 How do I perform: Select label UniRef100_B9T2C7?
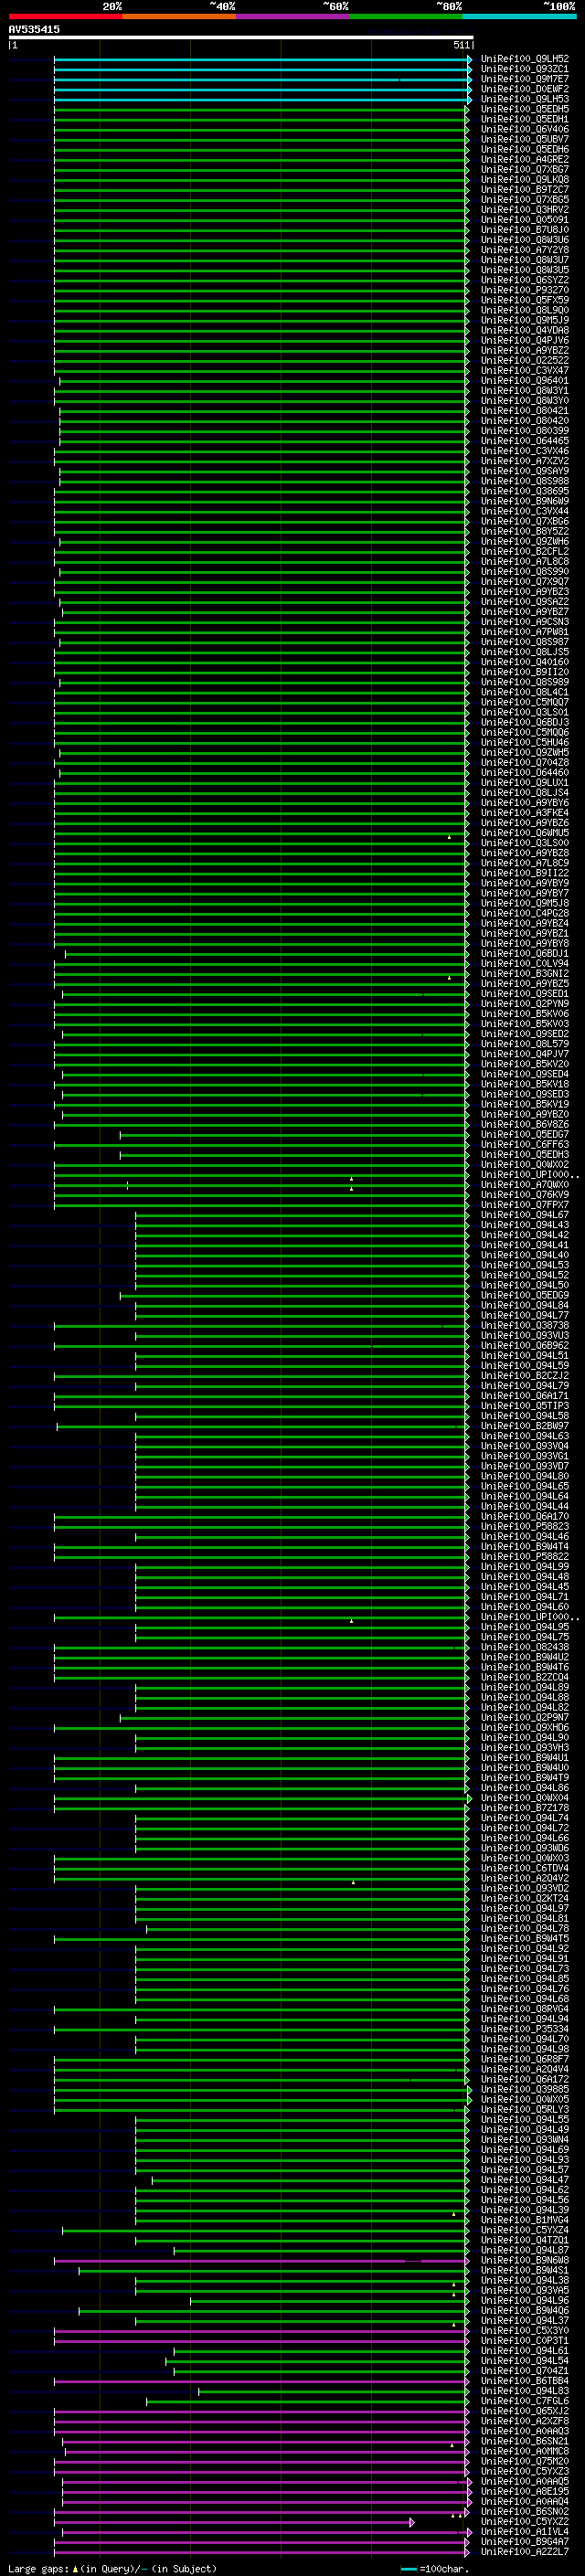click(x=524, y=189)
